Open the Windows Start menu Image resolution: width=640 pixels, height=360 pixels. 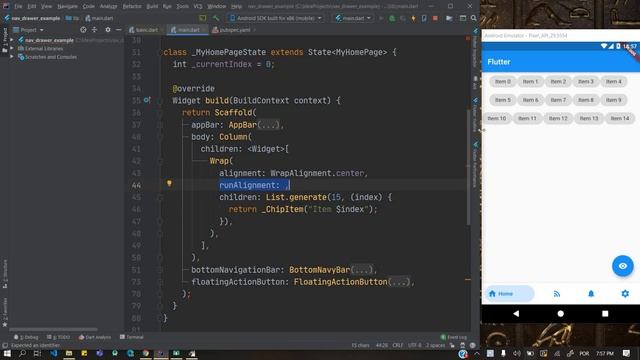(7, 353)
